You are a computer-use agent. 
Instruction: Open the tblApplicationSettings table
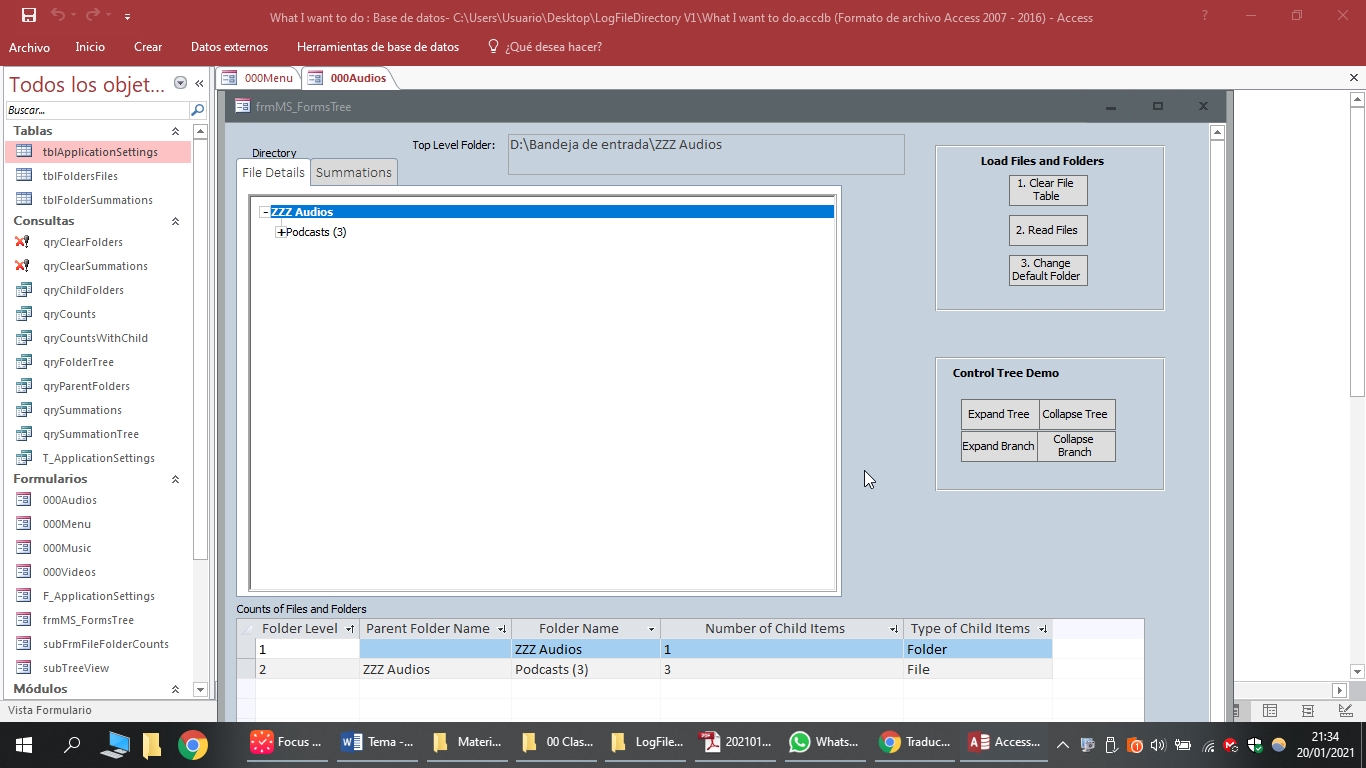(99, 152)
